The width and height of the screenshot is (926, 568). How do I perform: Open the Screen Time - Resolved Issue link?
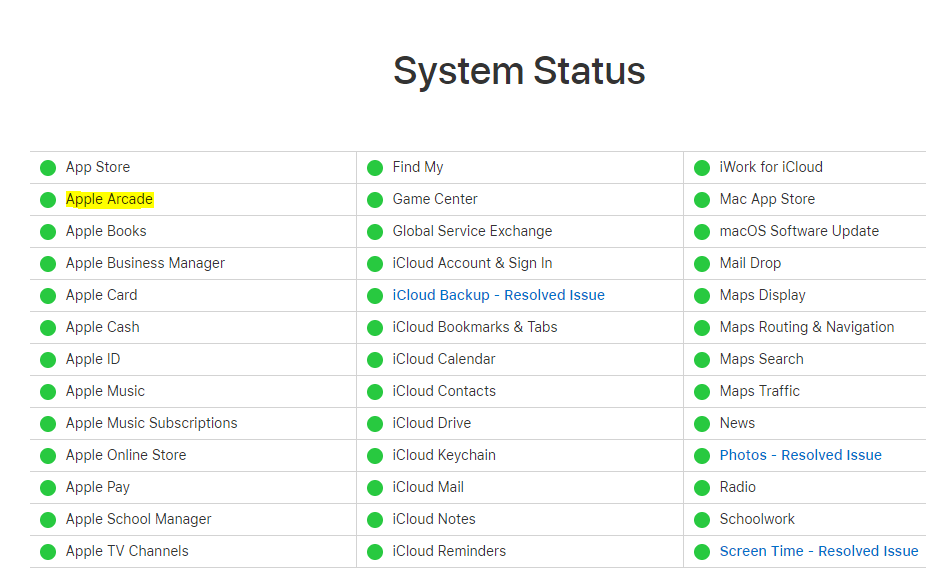(x=819, y=551)
